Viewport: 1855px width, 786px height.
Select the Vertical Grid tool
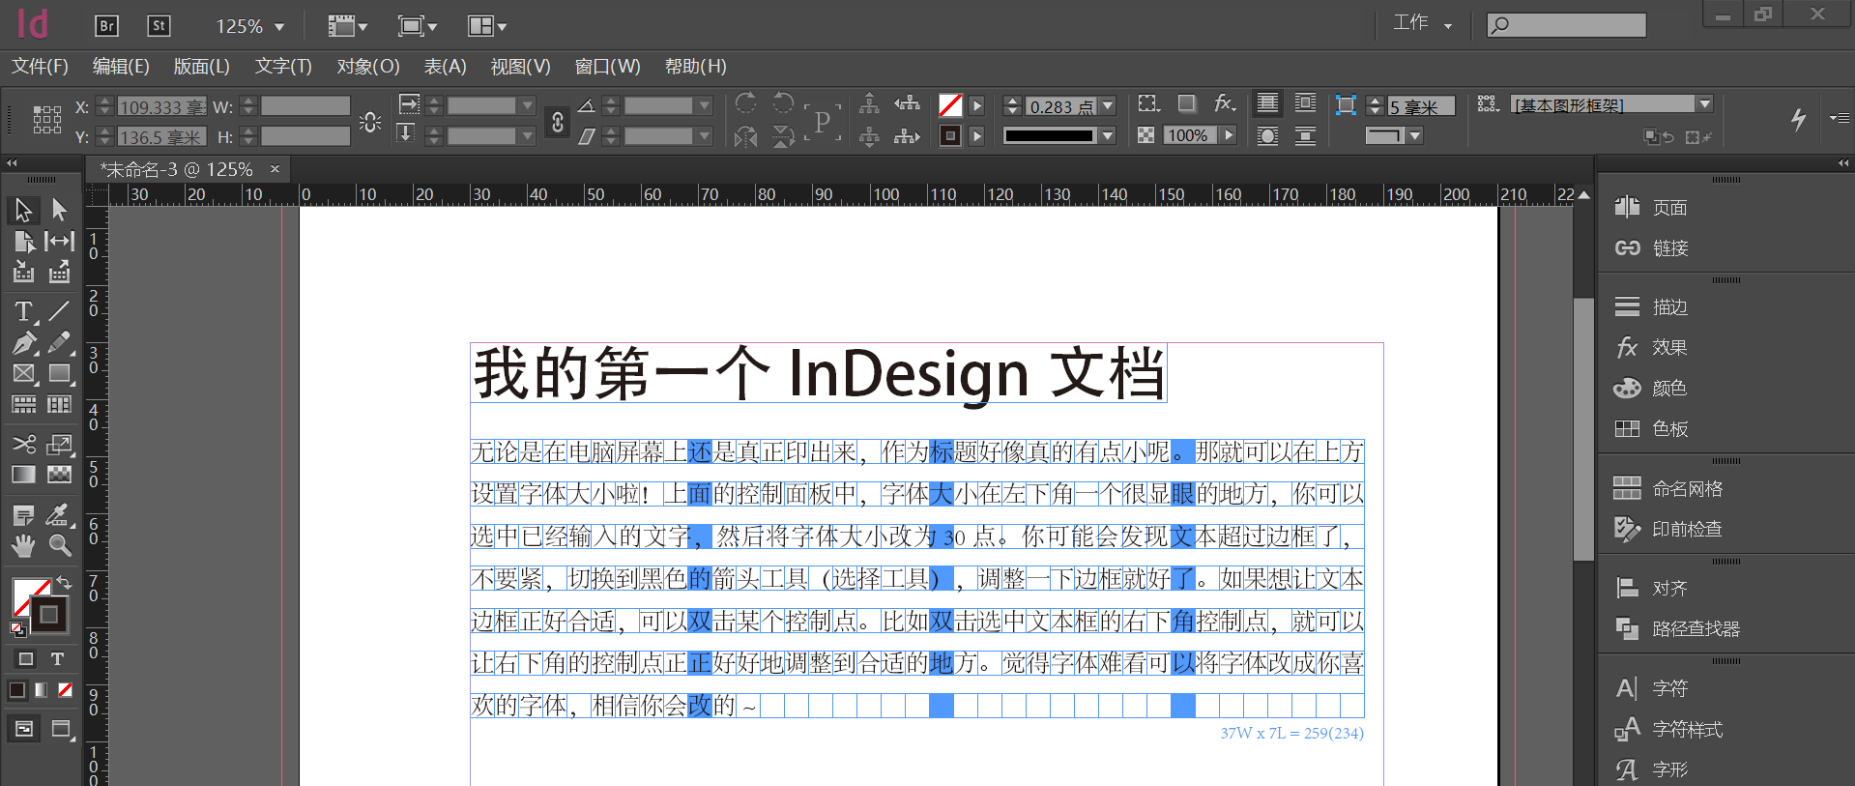(x=60, y=404)
